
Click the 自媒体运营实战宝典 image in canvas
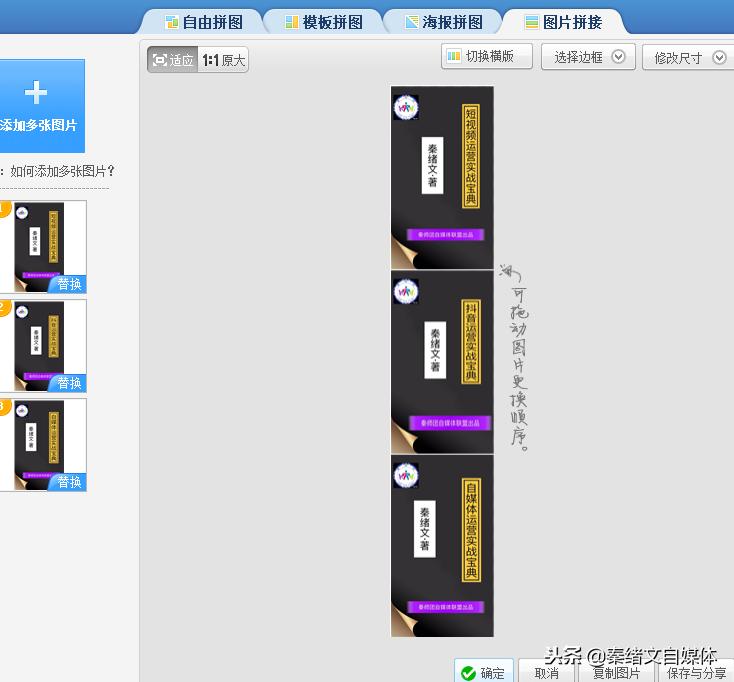tap(442, 546)
